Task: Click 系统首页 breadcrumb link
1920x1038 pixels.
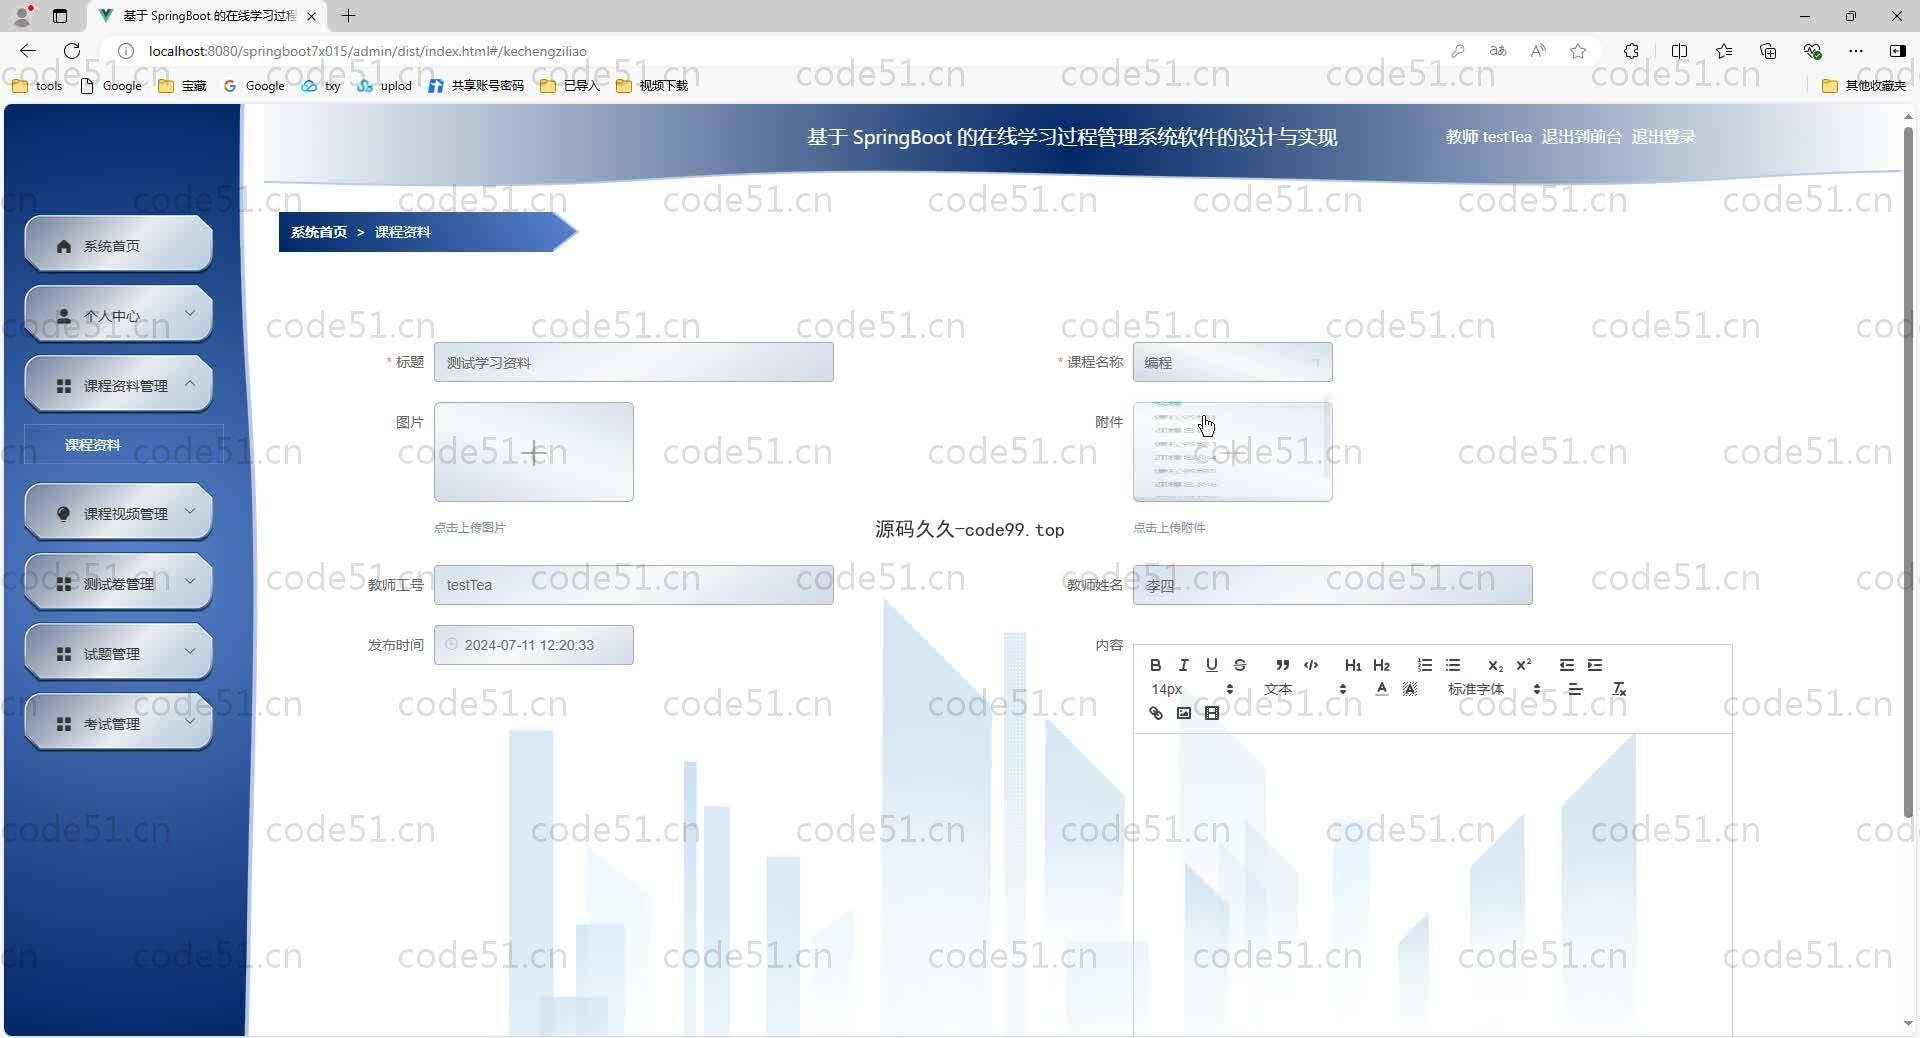Action: point(318,232)
